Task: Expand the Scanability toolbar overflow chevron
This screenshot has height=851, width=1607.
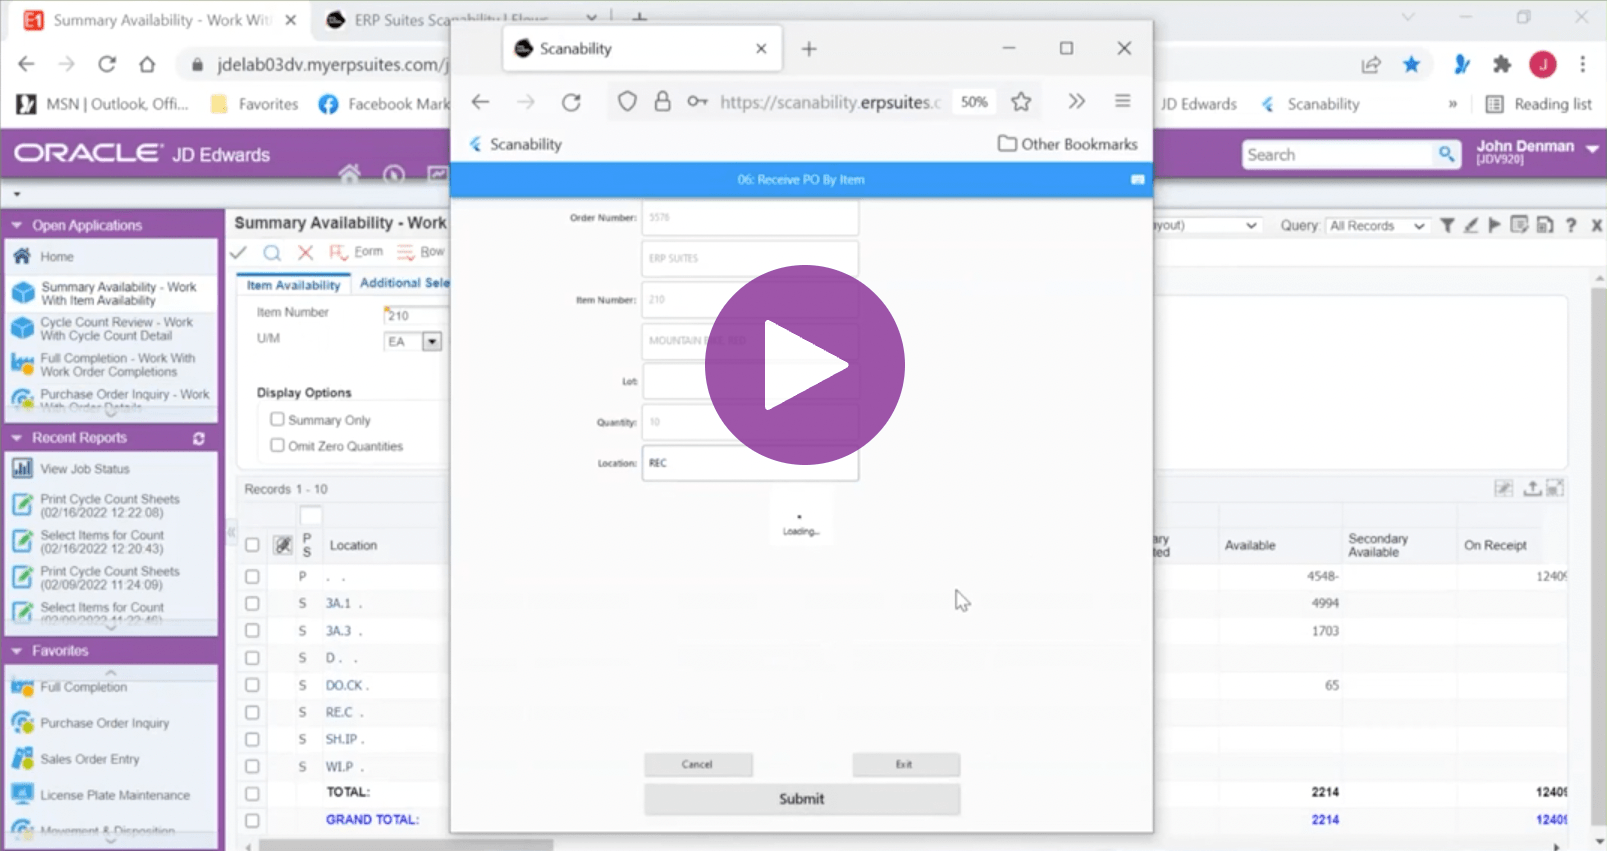Action: [1076, 101]
